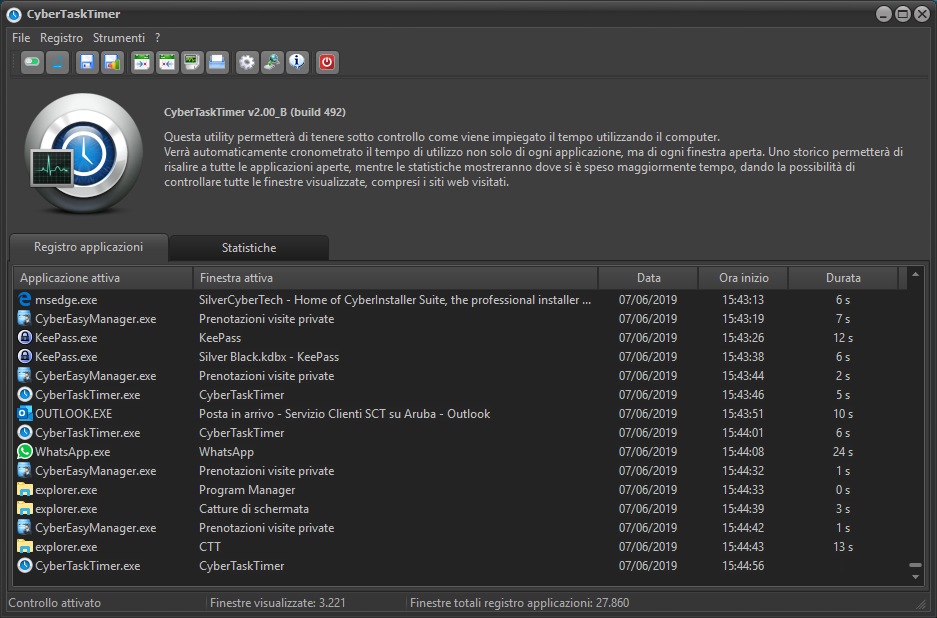Click the start time 15:43:13

pyautogui.click(x=743, y=300)
